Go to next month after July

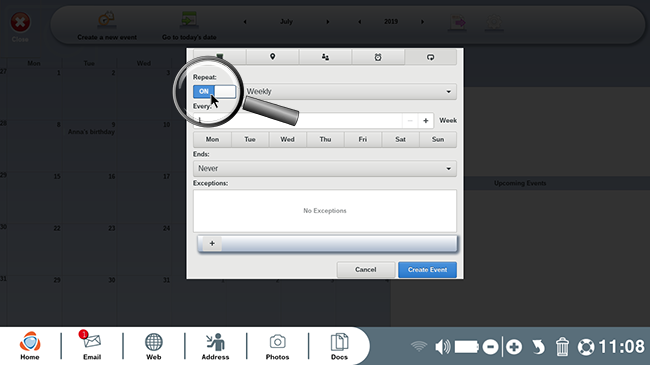tap(327, 22)
